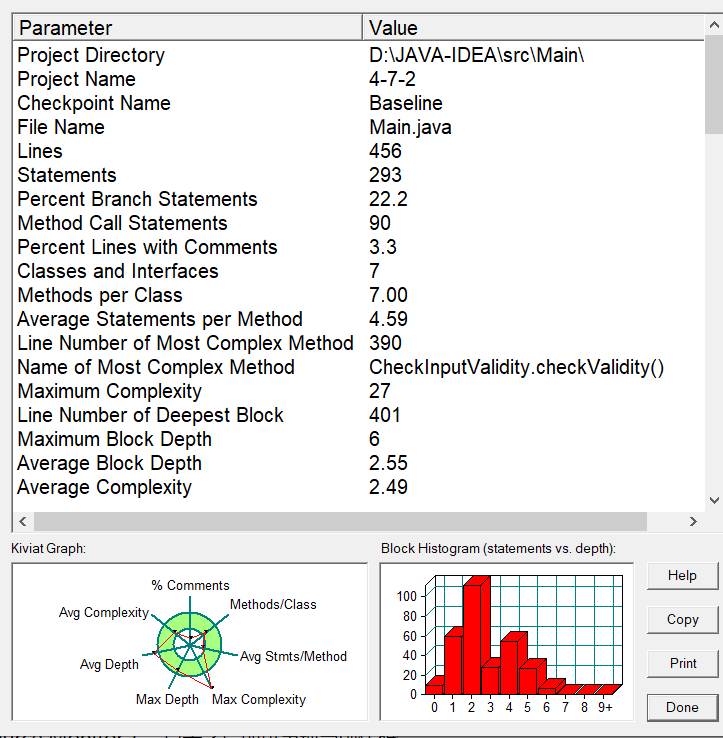The image size is (723, 738).
Task: Select Percent Branch Statements row
Action: coord(359,199)
